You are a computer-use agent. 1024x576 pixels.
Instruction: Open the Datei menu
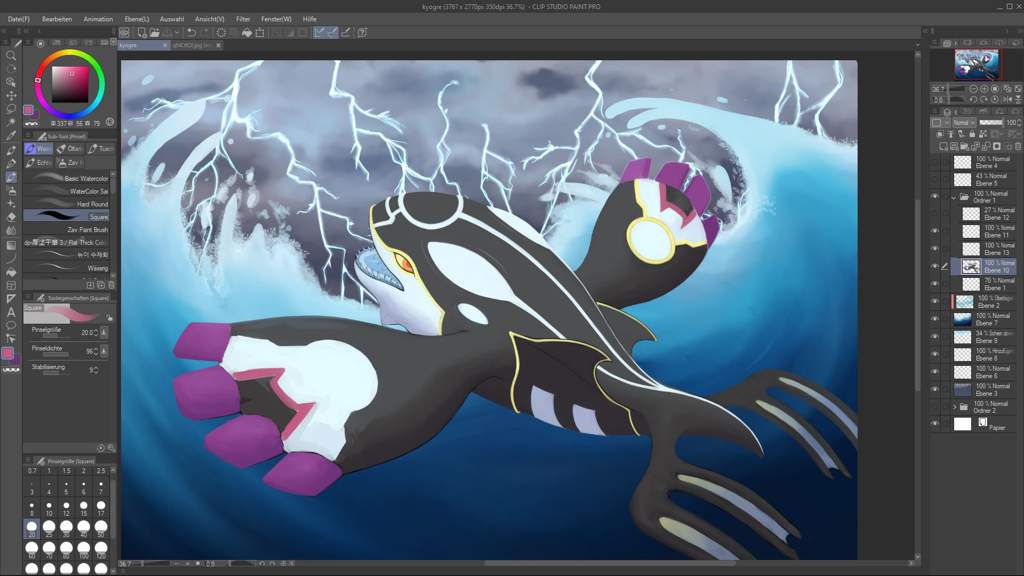pyautogui.click(x=19, y=19)
